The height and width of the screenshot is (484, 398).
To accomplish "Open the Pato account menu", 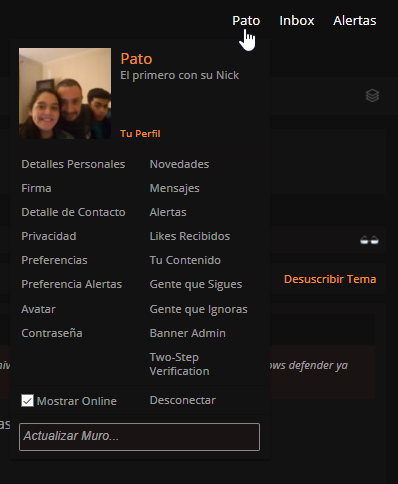I will tap(246, 21).
